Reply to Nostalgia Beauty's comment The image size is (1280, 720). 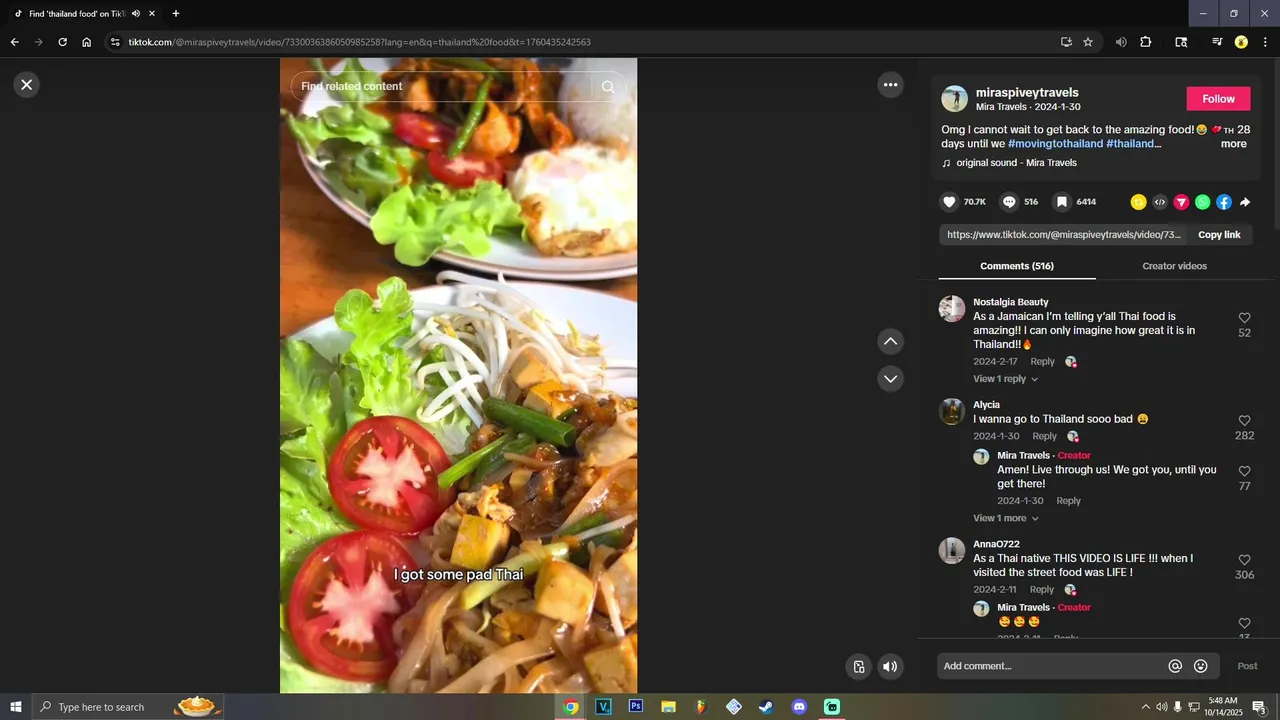point(1043,362)
